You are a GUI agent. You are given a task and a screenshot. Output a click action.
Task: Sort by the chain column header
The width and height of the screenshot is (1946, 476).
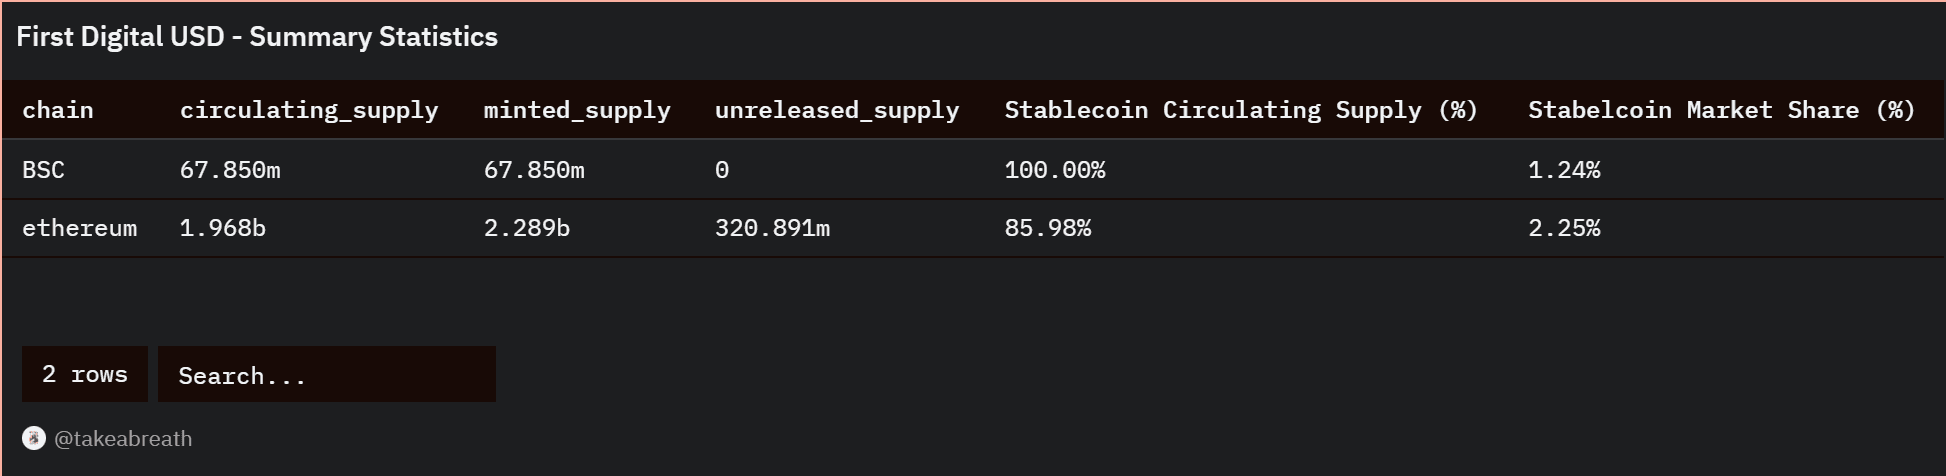[x=58, y=110]
